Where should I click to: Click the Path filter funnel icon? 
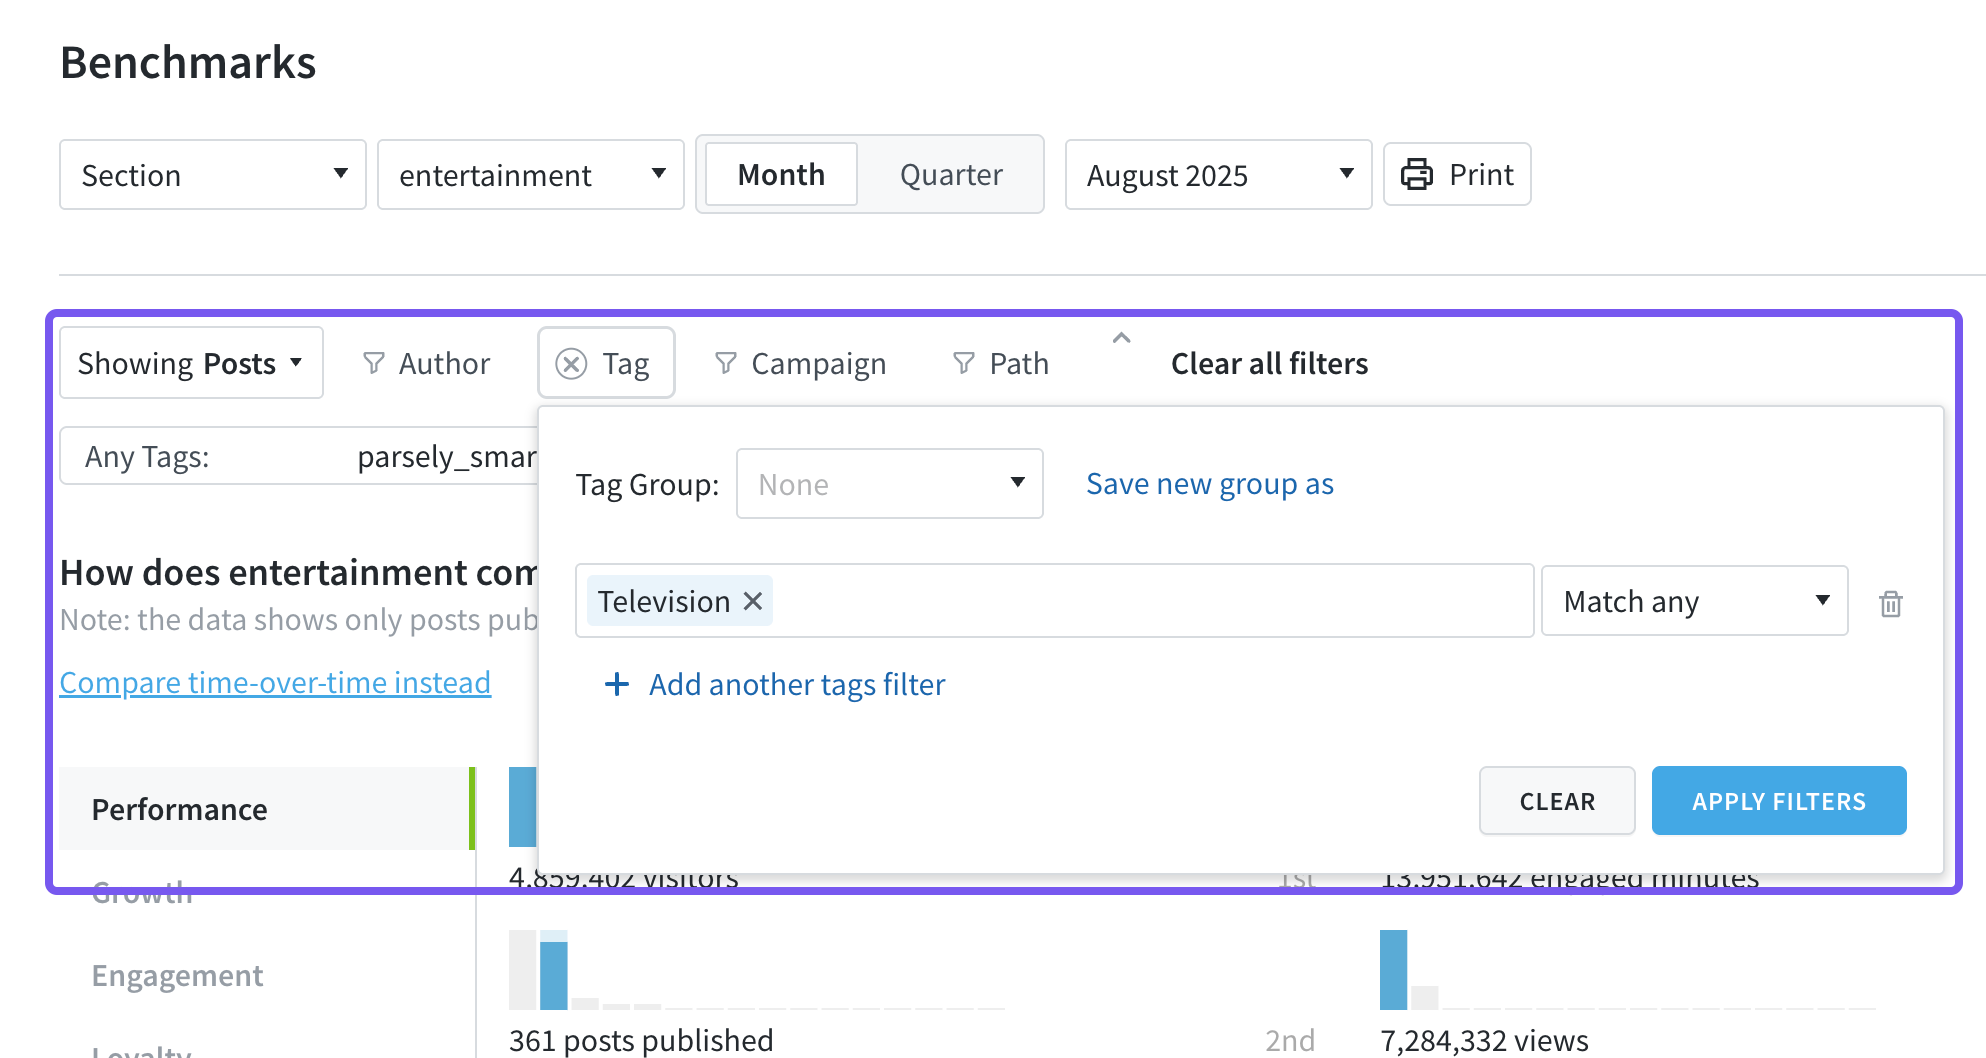(964, 363)
